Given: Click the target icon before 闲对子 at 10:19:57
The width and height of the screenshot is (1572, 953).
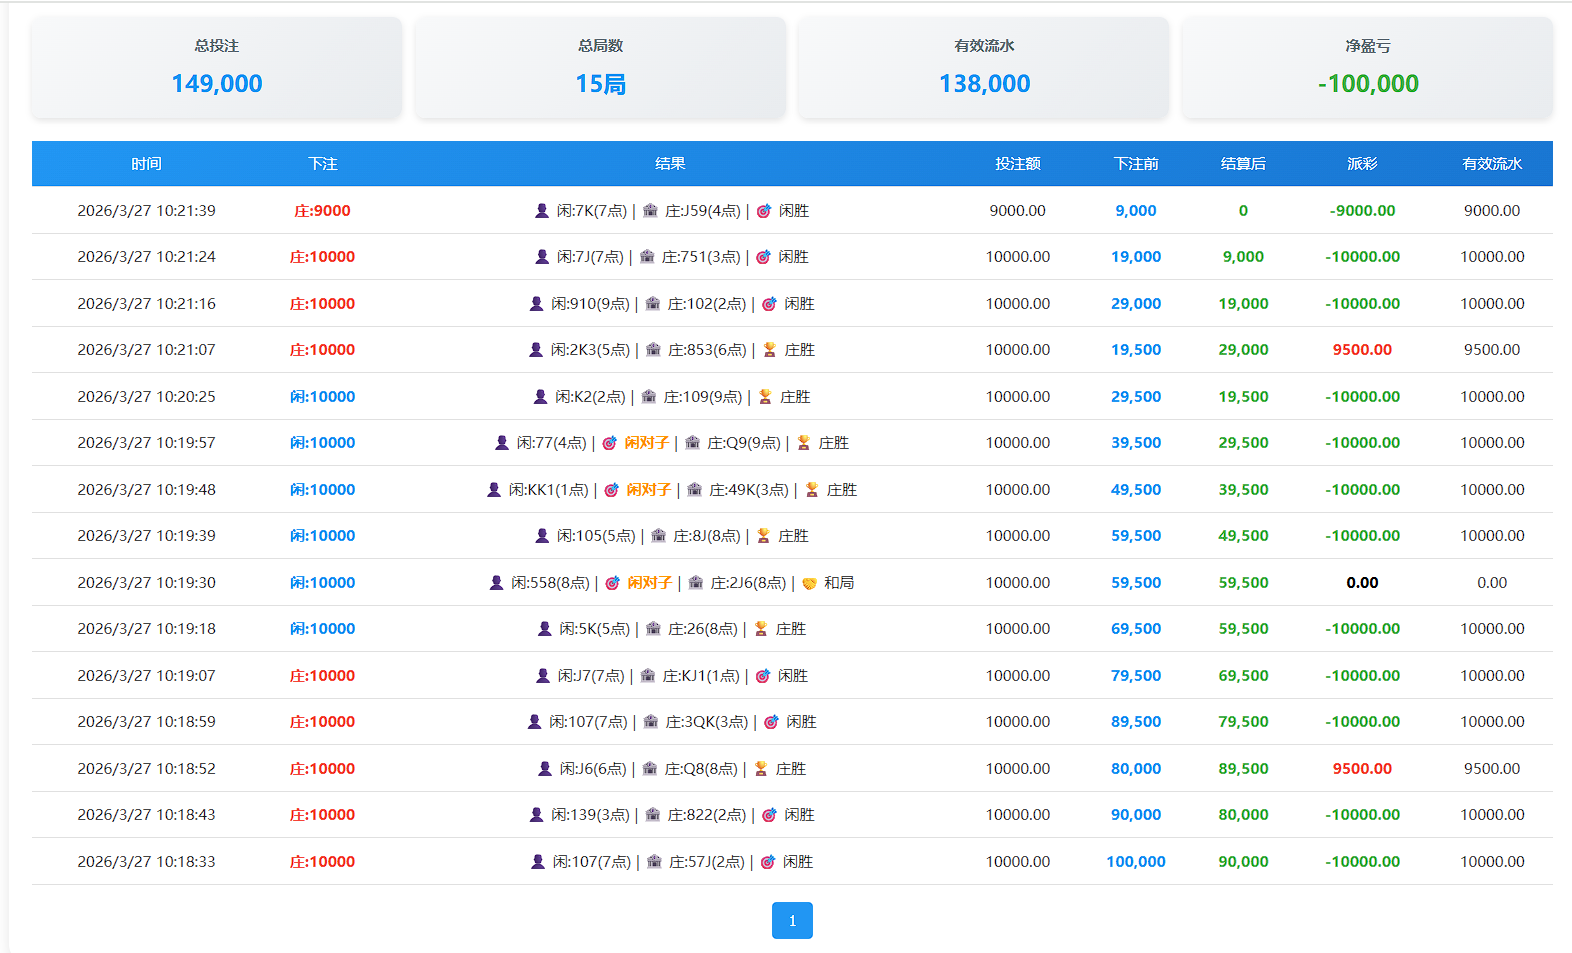Looking at the screenshot, I should [609, 443].
